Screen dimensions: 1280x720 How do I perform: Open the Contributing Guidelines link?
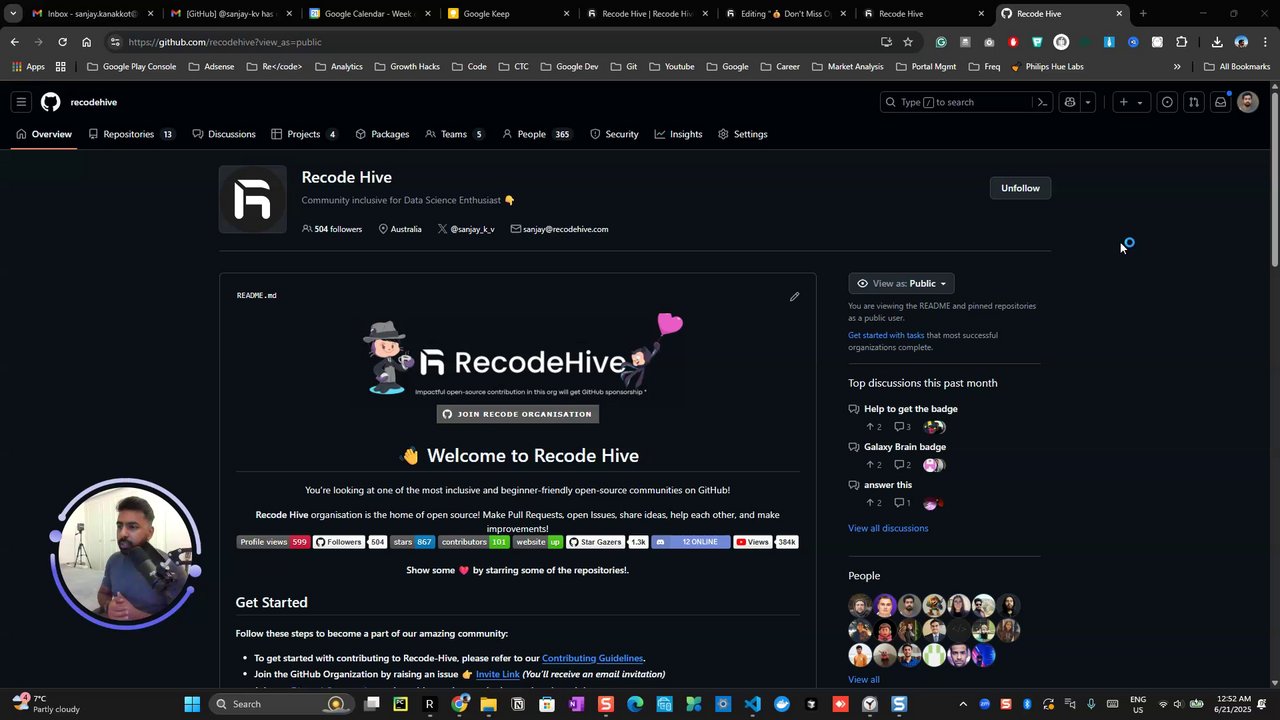coord(592,658)
